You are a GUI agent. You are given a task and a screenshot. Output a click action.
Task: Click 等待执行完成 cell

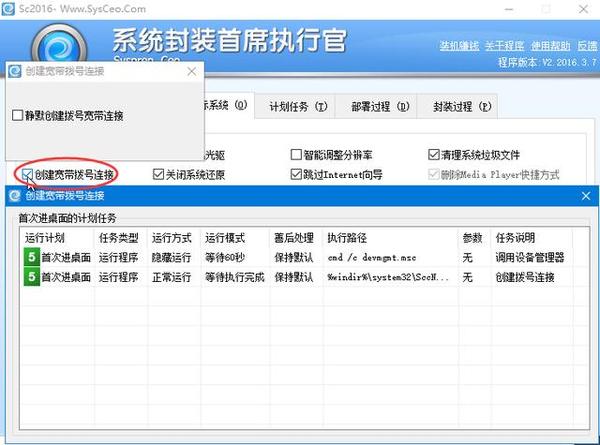(235, 277)
